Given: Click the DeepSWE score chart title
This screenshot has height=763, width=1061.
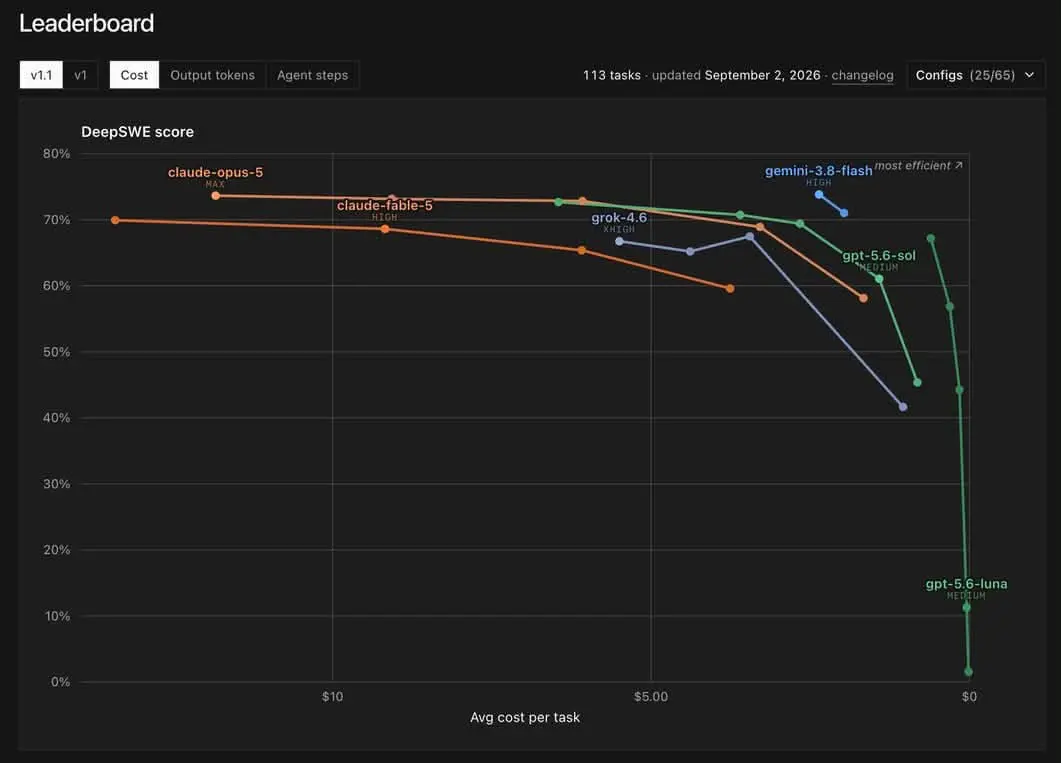Looking at the screenshot, I should pos(137,132).
